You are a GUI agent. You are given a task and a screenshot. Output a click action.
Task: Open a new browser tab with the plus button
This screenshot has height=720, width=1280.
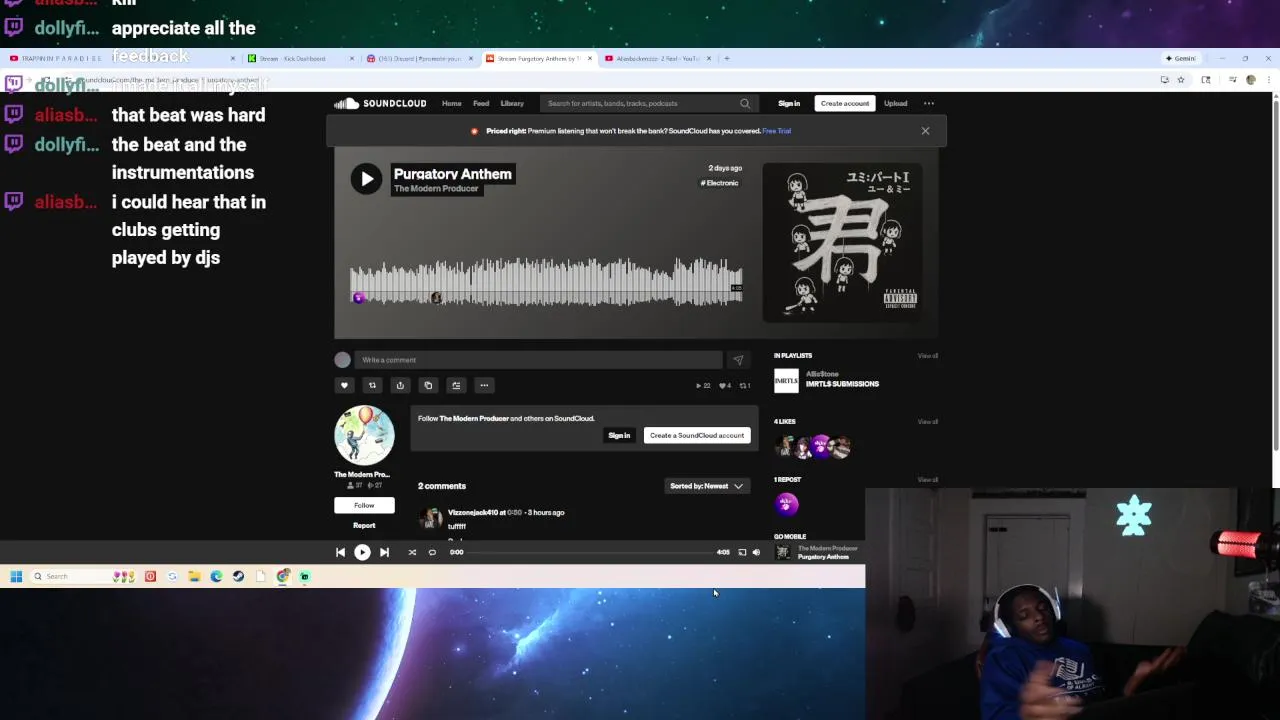click(x=727, y=58)
